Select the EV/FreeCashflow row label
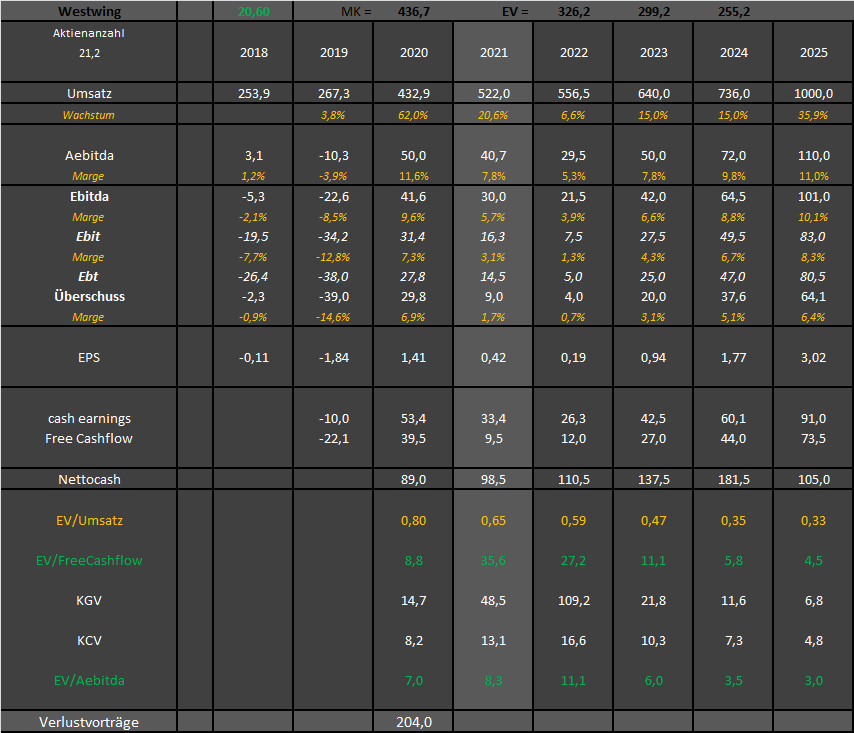The width and height of the screenshot is (854, 733). (89, 560)
